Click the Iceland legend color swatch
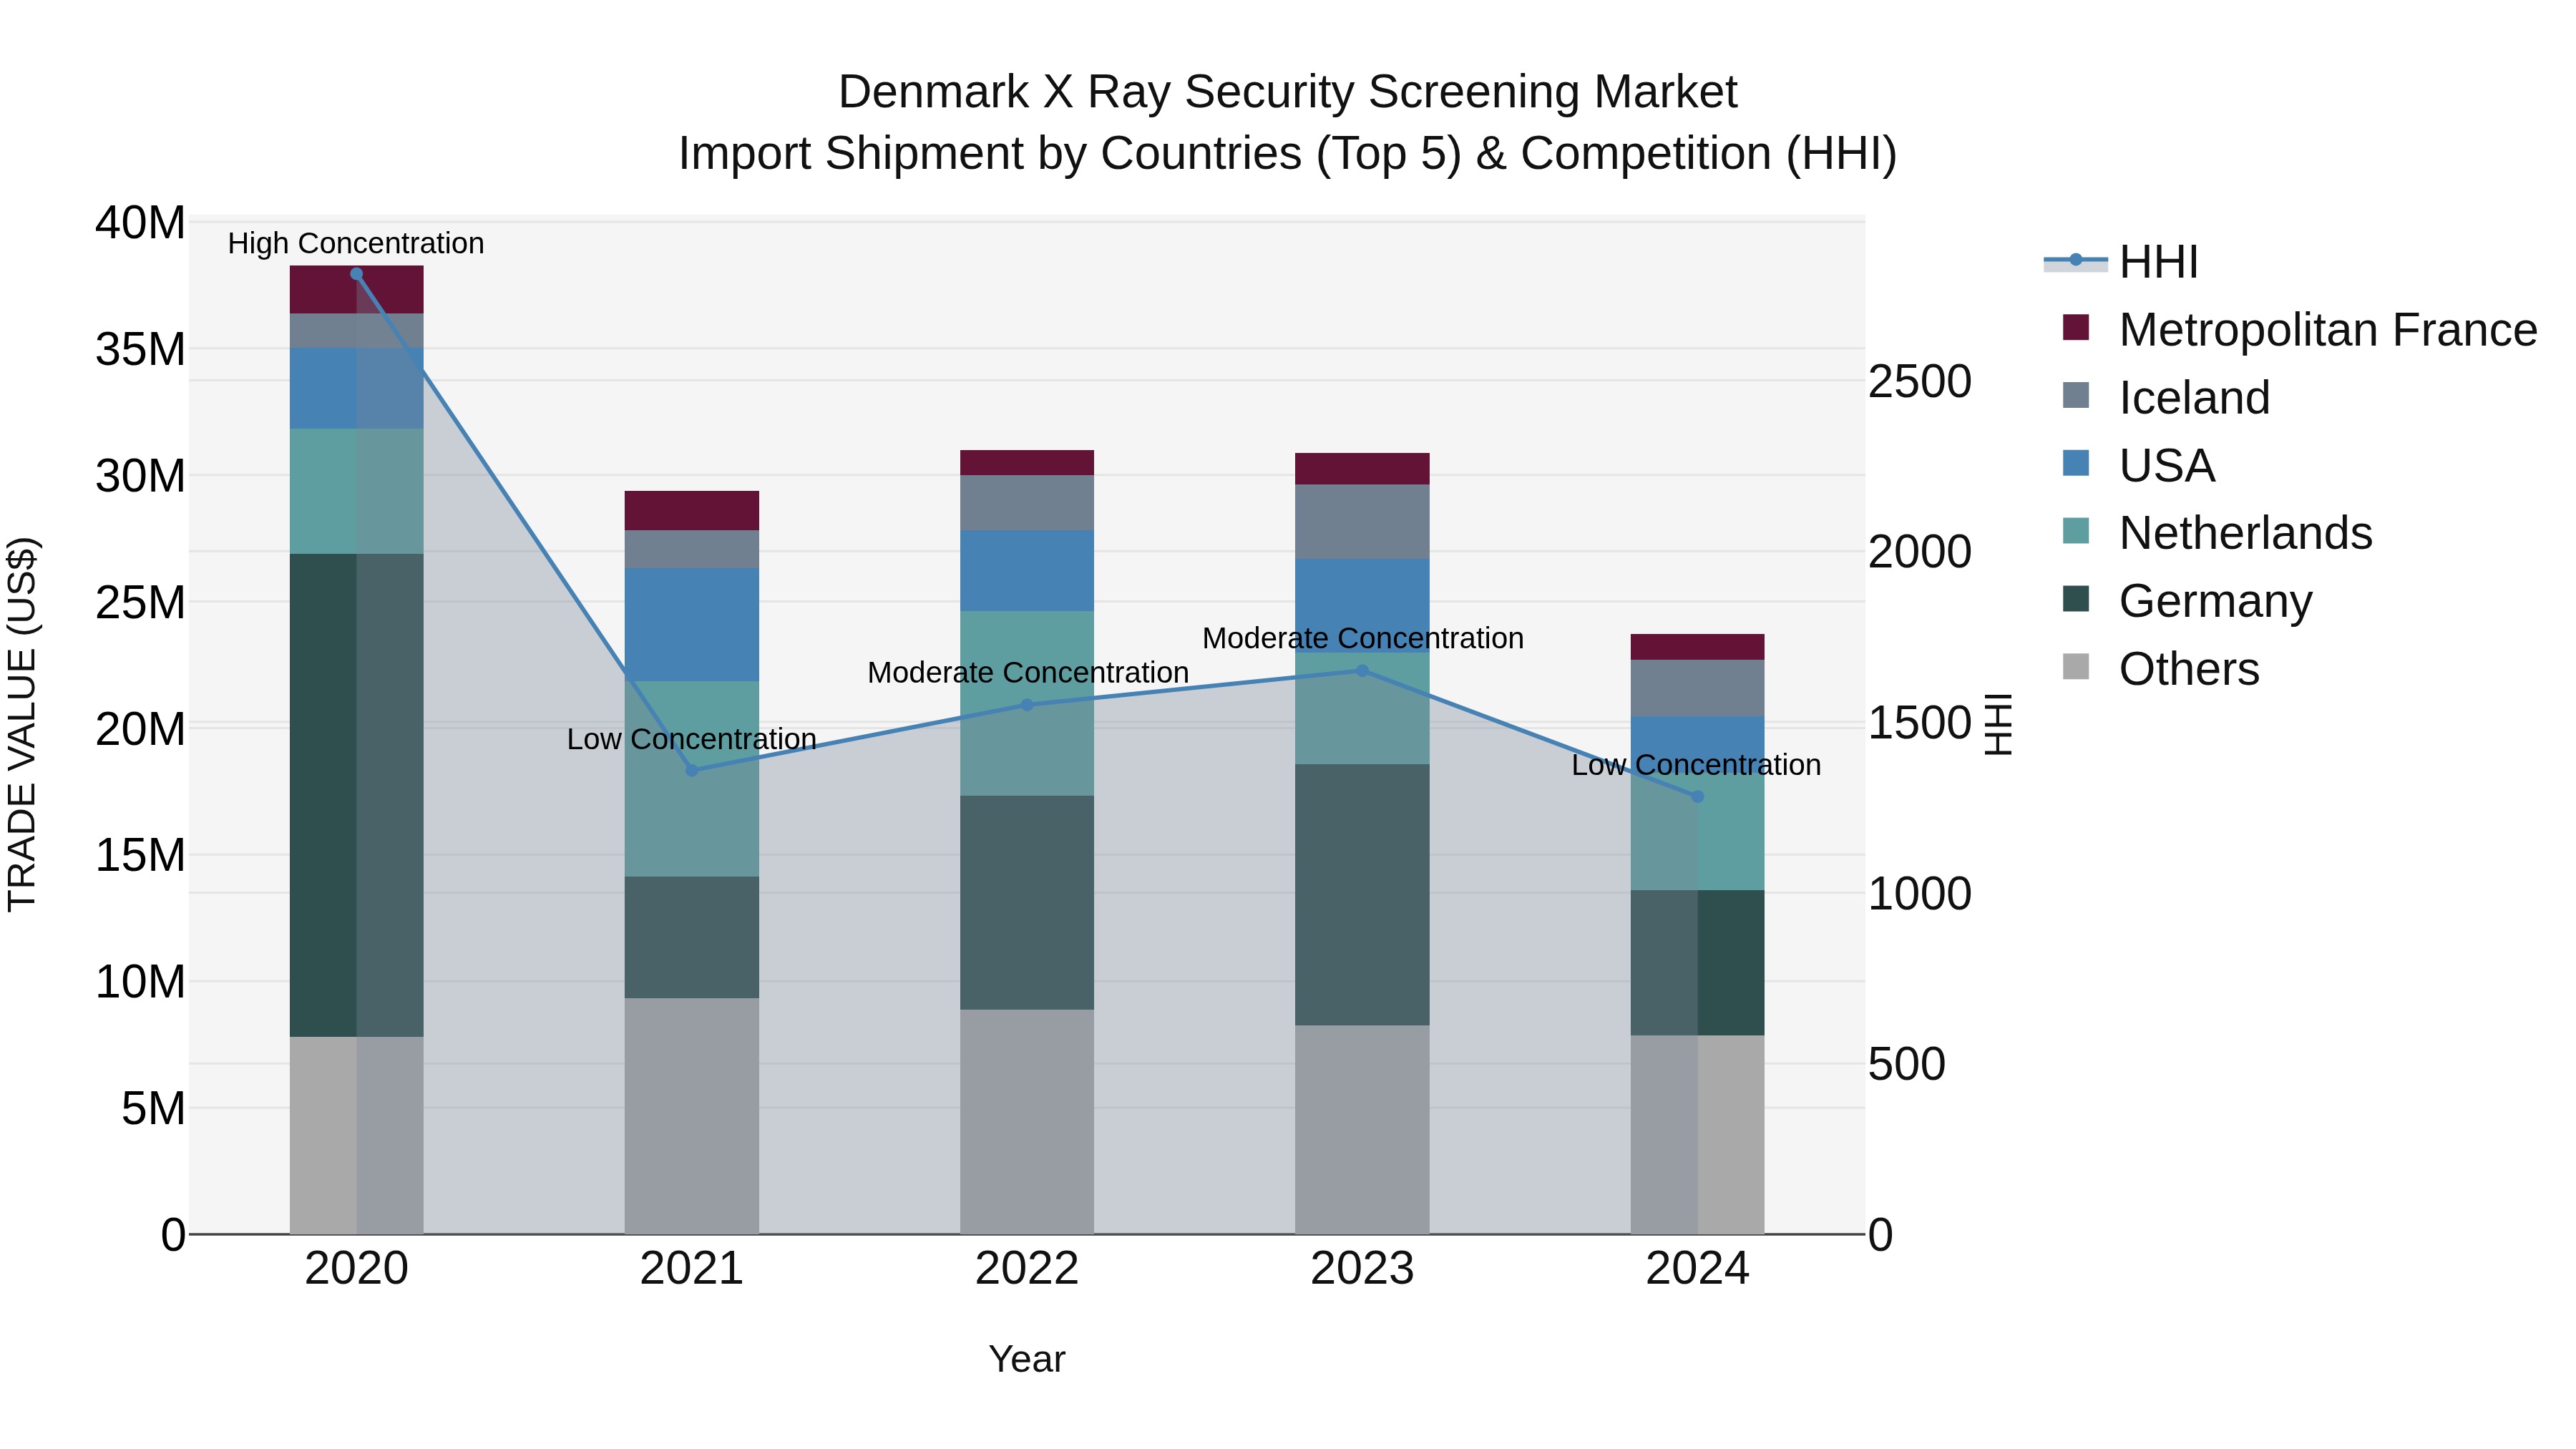This screenshot has height=1449, width=2576. [x=2076, y=395]
